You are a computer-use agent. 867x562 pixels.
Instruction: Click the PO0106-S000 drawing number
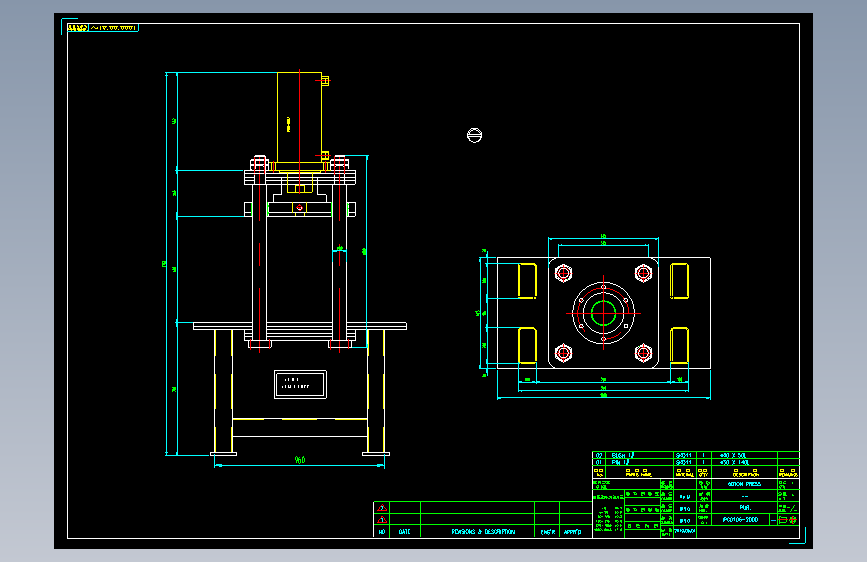pos(740,519)
